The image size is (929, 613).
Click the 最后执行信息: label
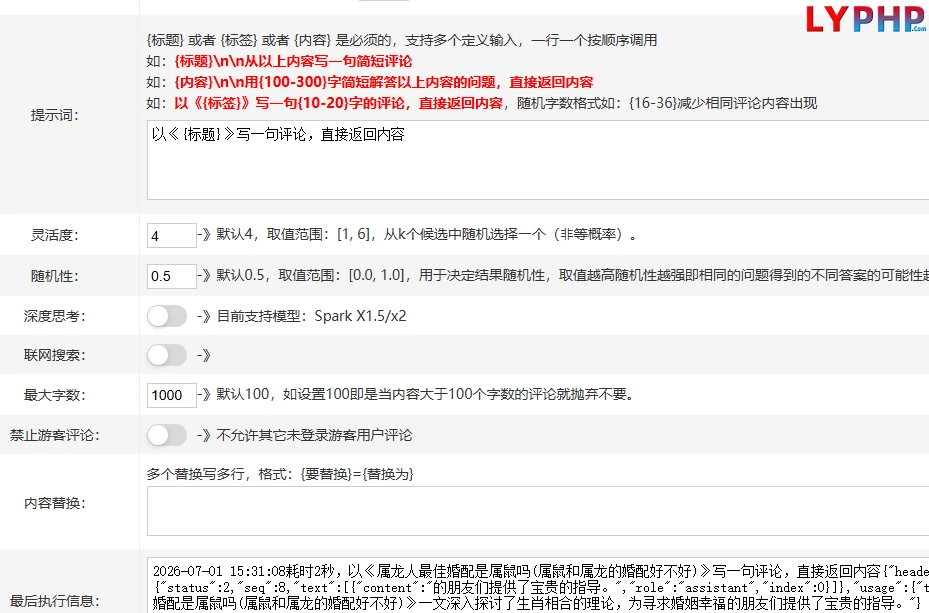(x=55, y=601)
